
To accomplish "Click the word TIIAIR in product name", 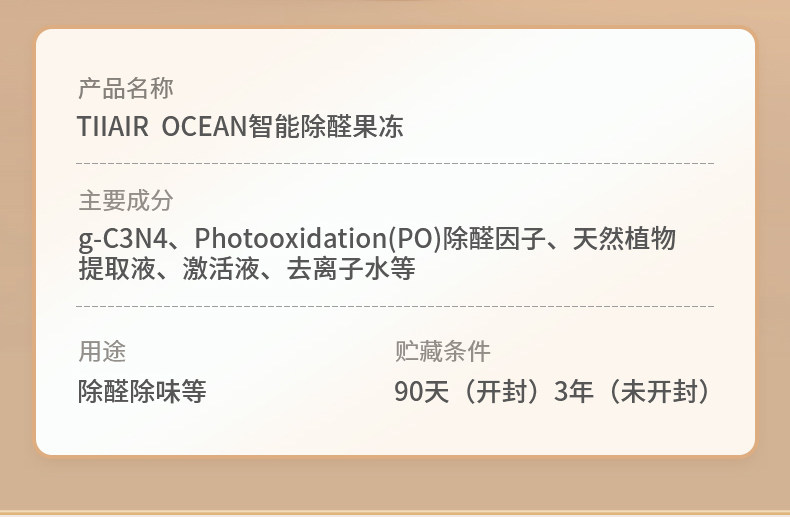I will point(113,126).
